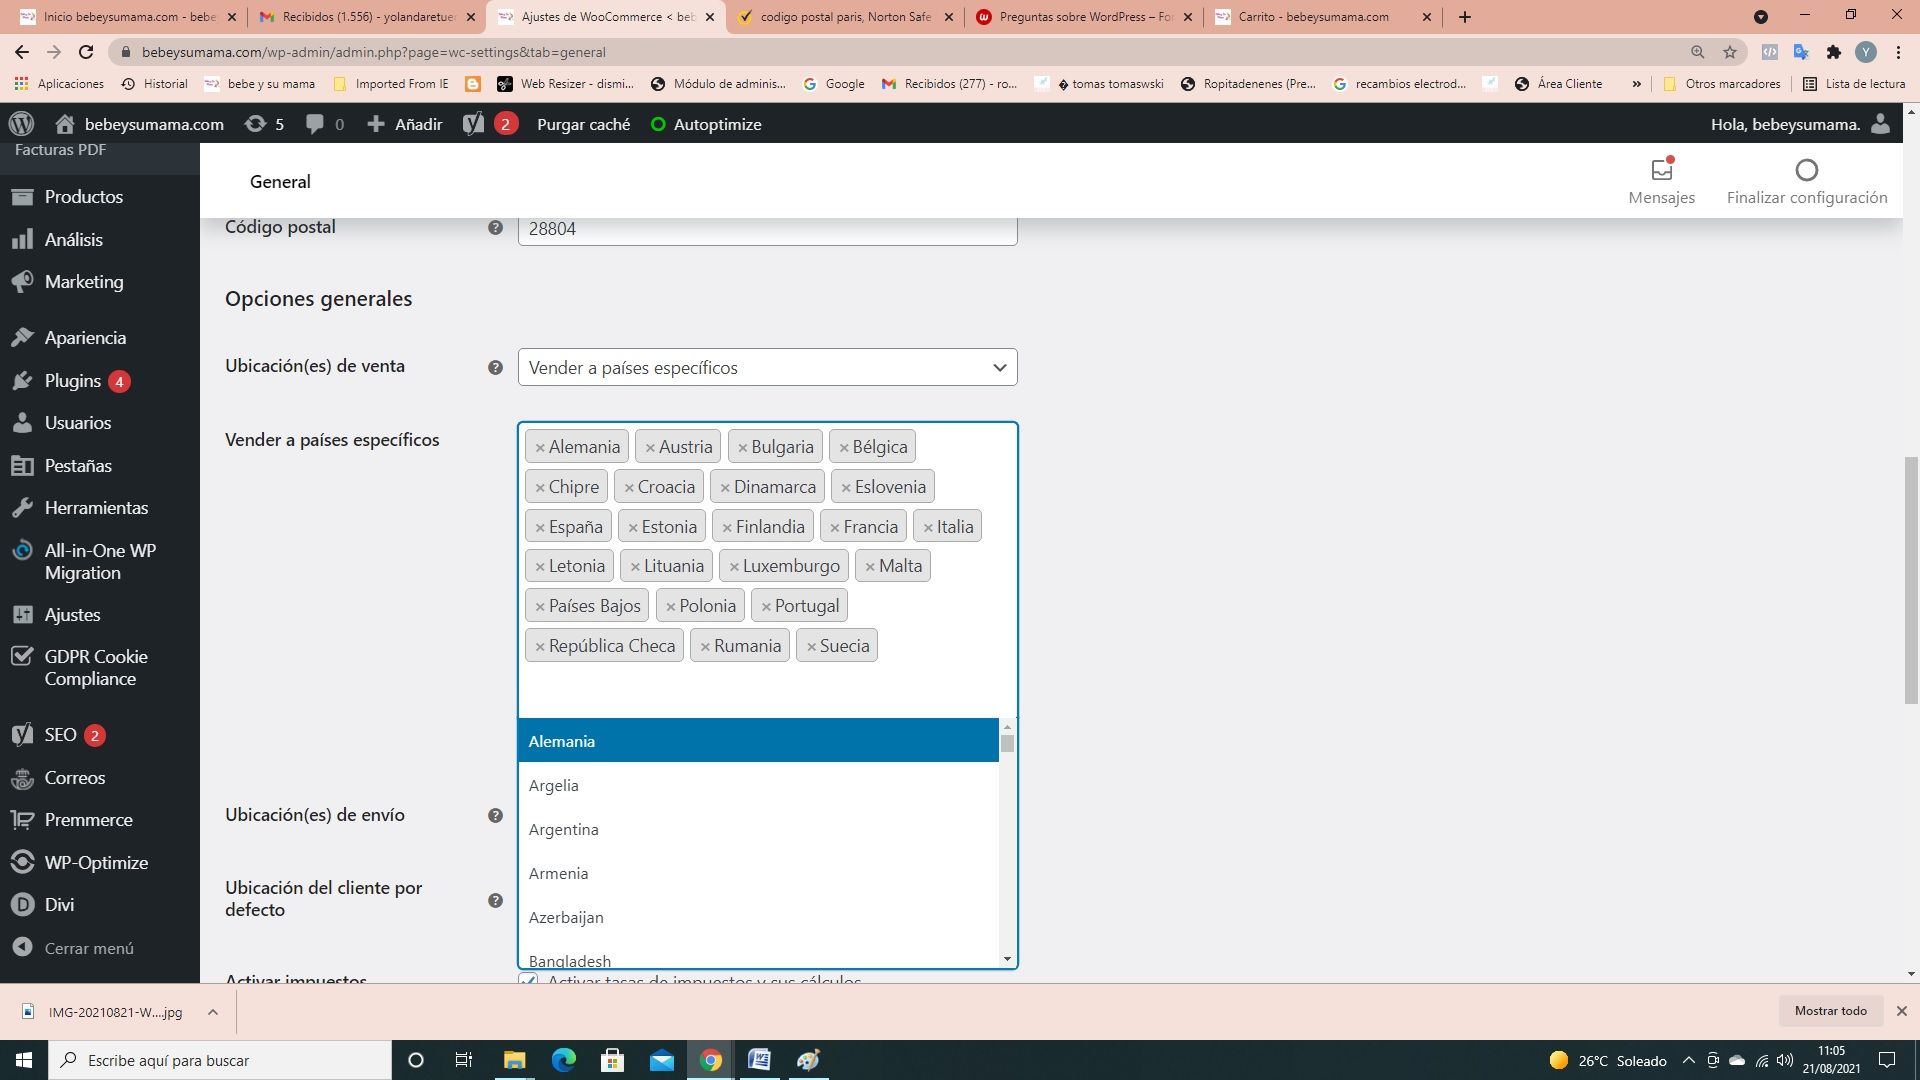Show help for Código postal
This screenshot has width=1920, height=1080.
(495, 228)
